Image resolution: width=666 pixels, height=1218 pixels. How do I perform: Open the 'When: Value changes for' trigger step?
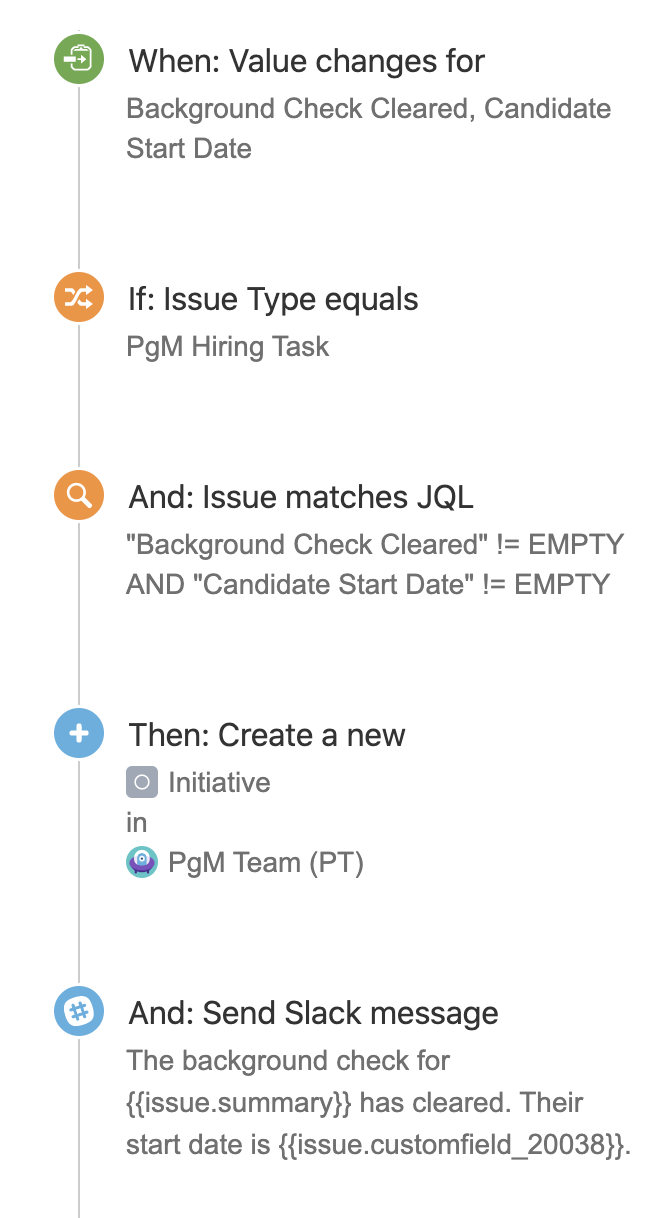point(305,61)
